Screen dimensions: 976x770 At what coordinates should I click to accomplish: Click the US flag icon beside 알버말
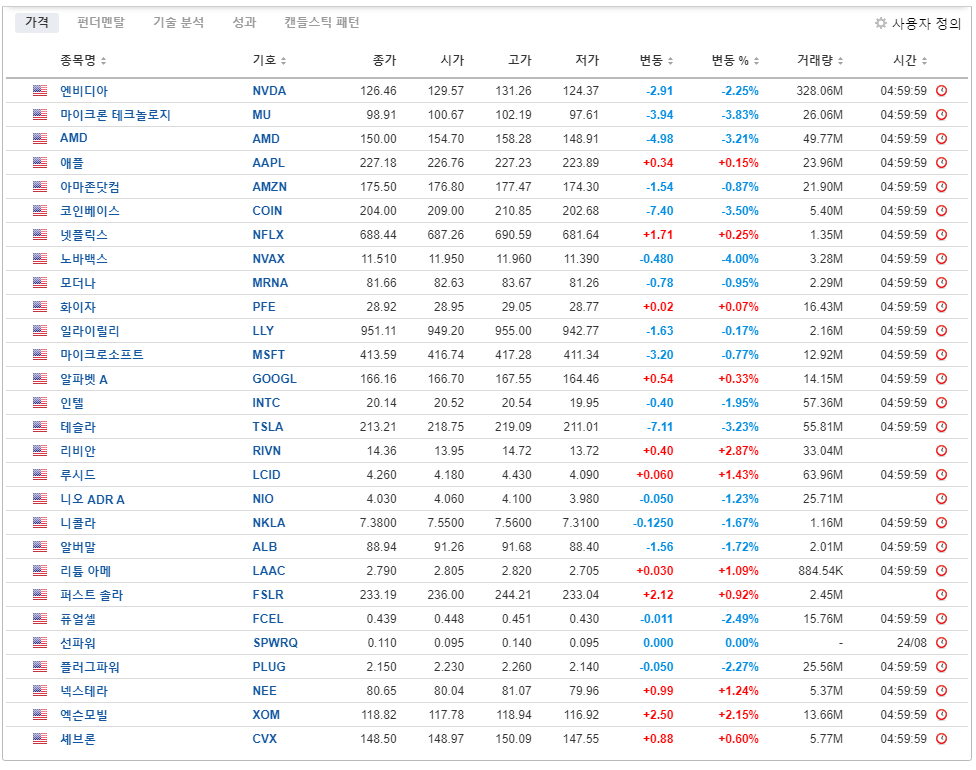pyautogui.click(x=40, y=547)
